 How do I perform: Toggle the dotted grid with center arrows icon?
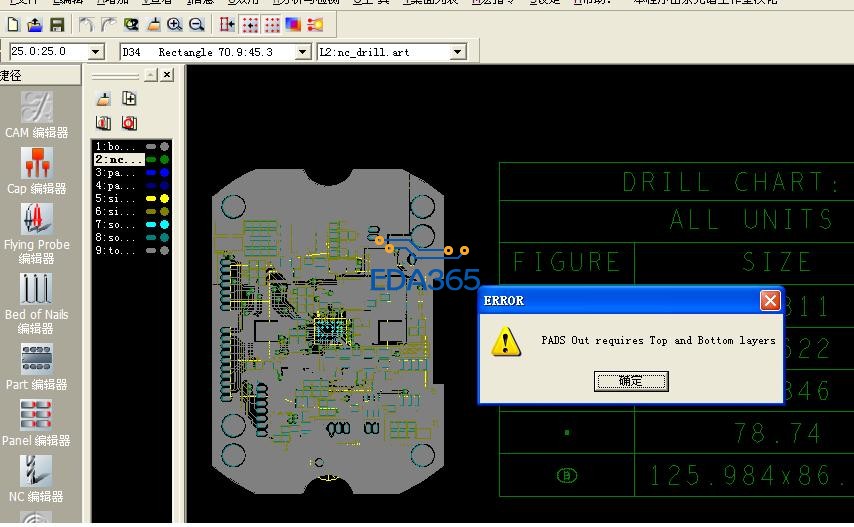point(250,24)
